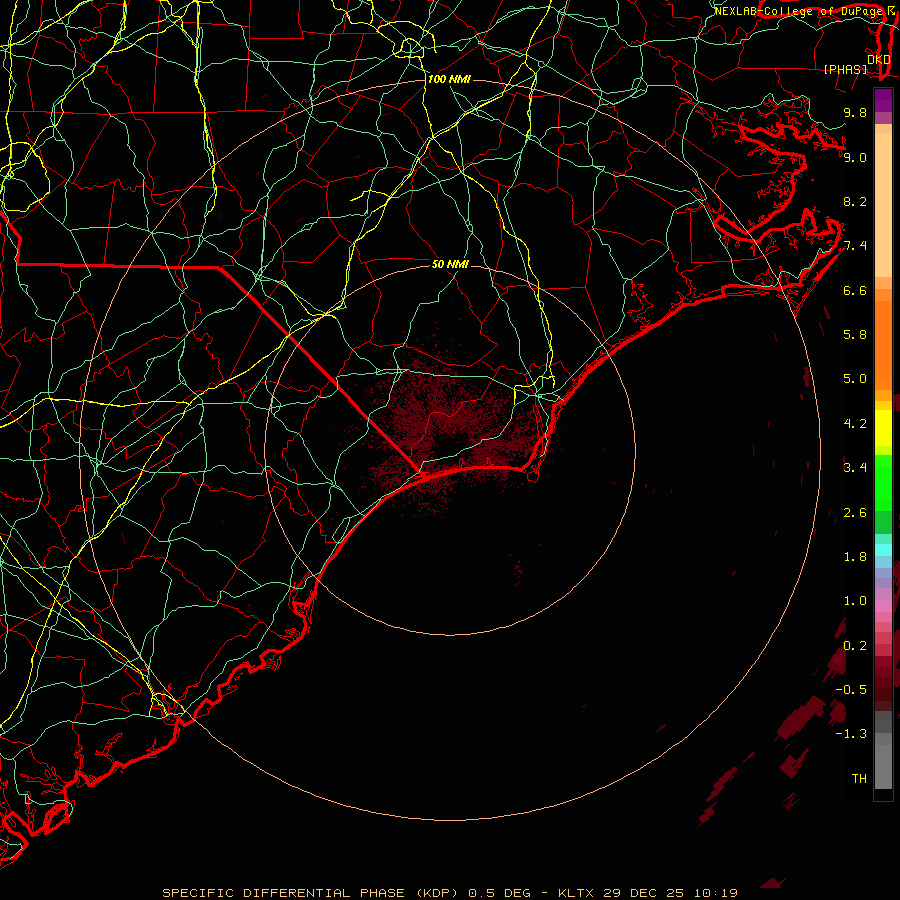This screenshot has height=900, width=900.
Task: Click the "[PHAS]" label above the color scale
Action: pyautogui.click(x=845, y=69)
